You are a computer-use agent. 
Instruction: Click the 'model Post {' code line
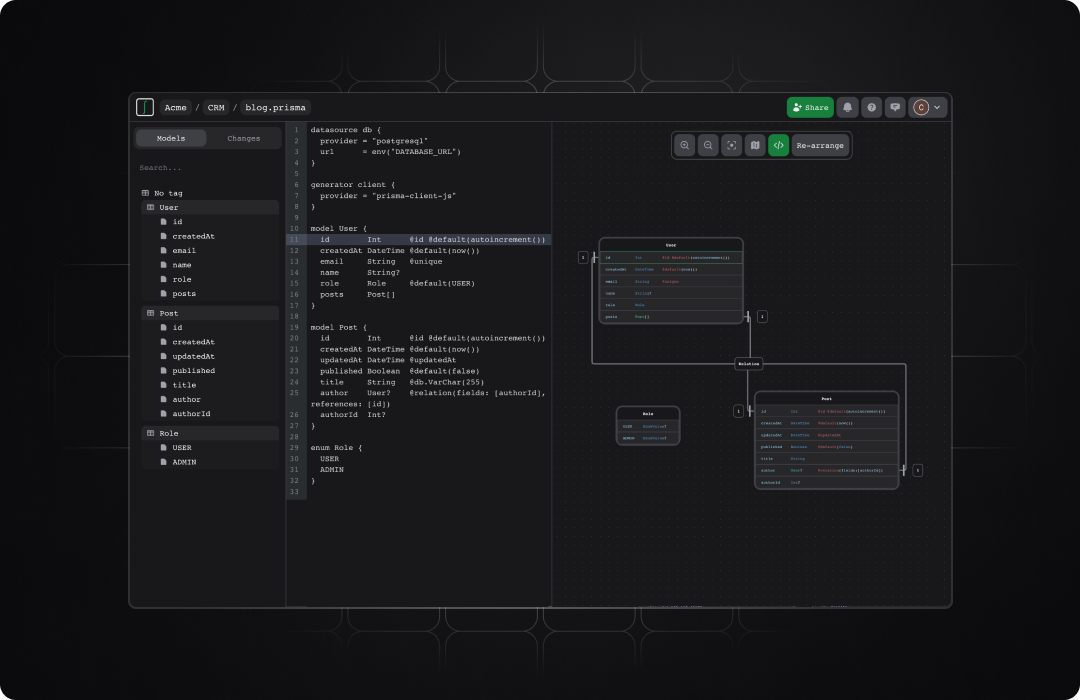click(x=338, y=327)
